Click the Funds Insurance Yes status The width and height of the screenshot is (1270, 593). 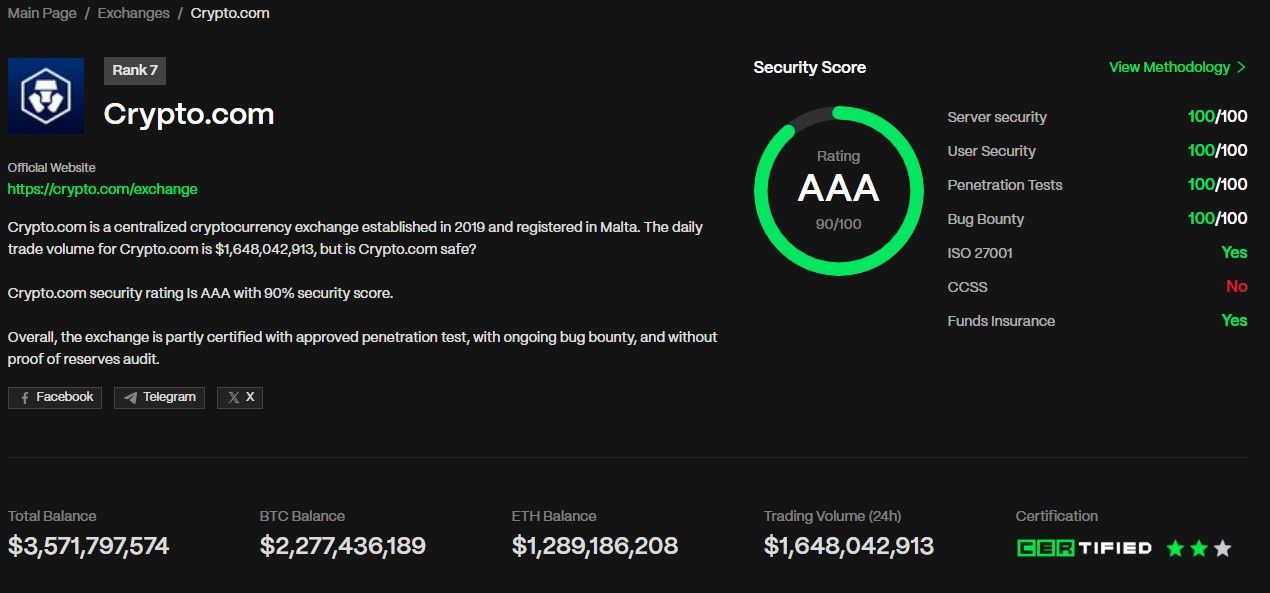(1234, 321)
